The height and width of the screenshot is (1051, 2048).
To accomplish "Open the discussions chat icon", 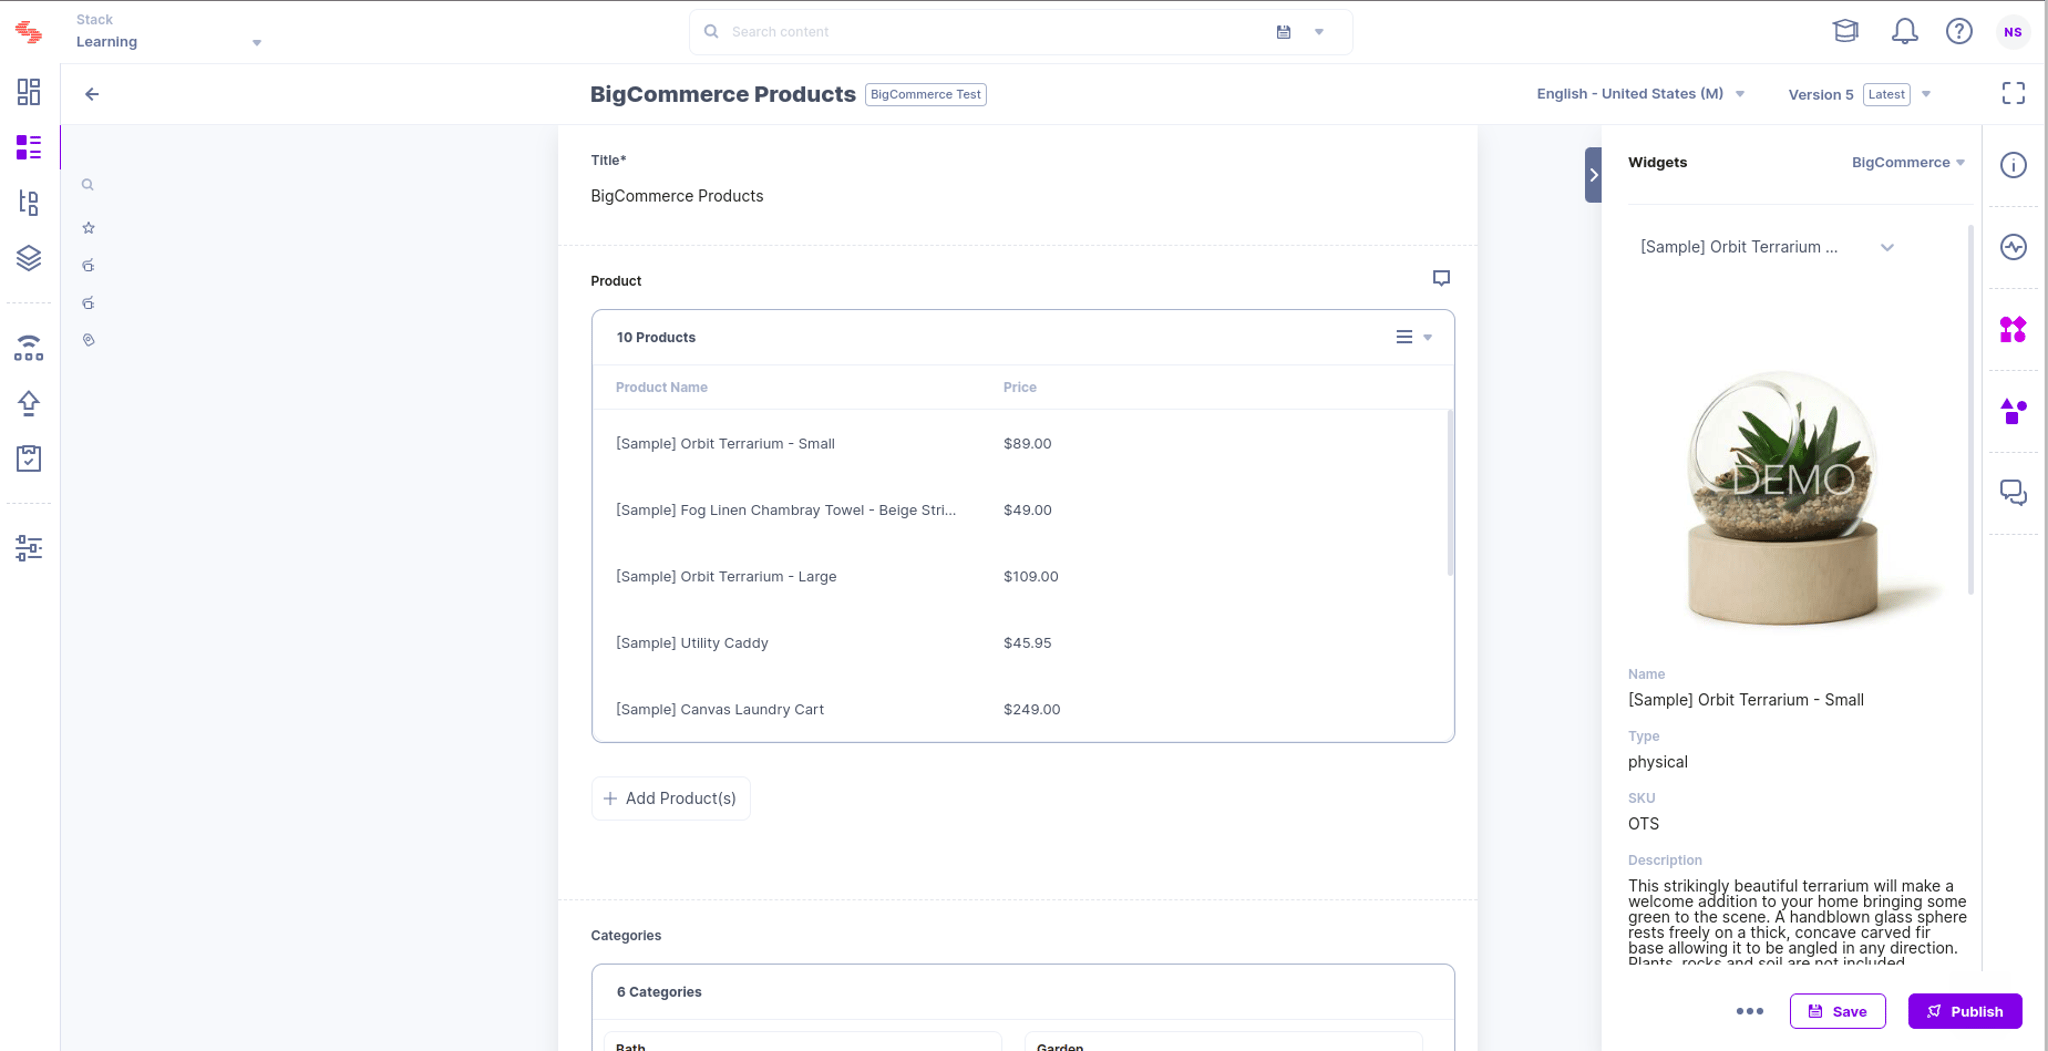I will (x=2013, y=493).
